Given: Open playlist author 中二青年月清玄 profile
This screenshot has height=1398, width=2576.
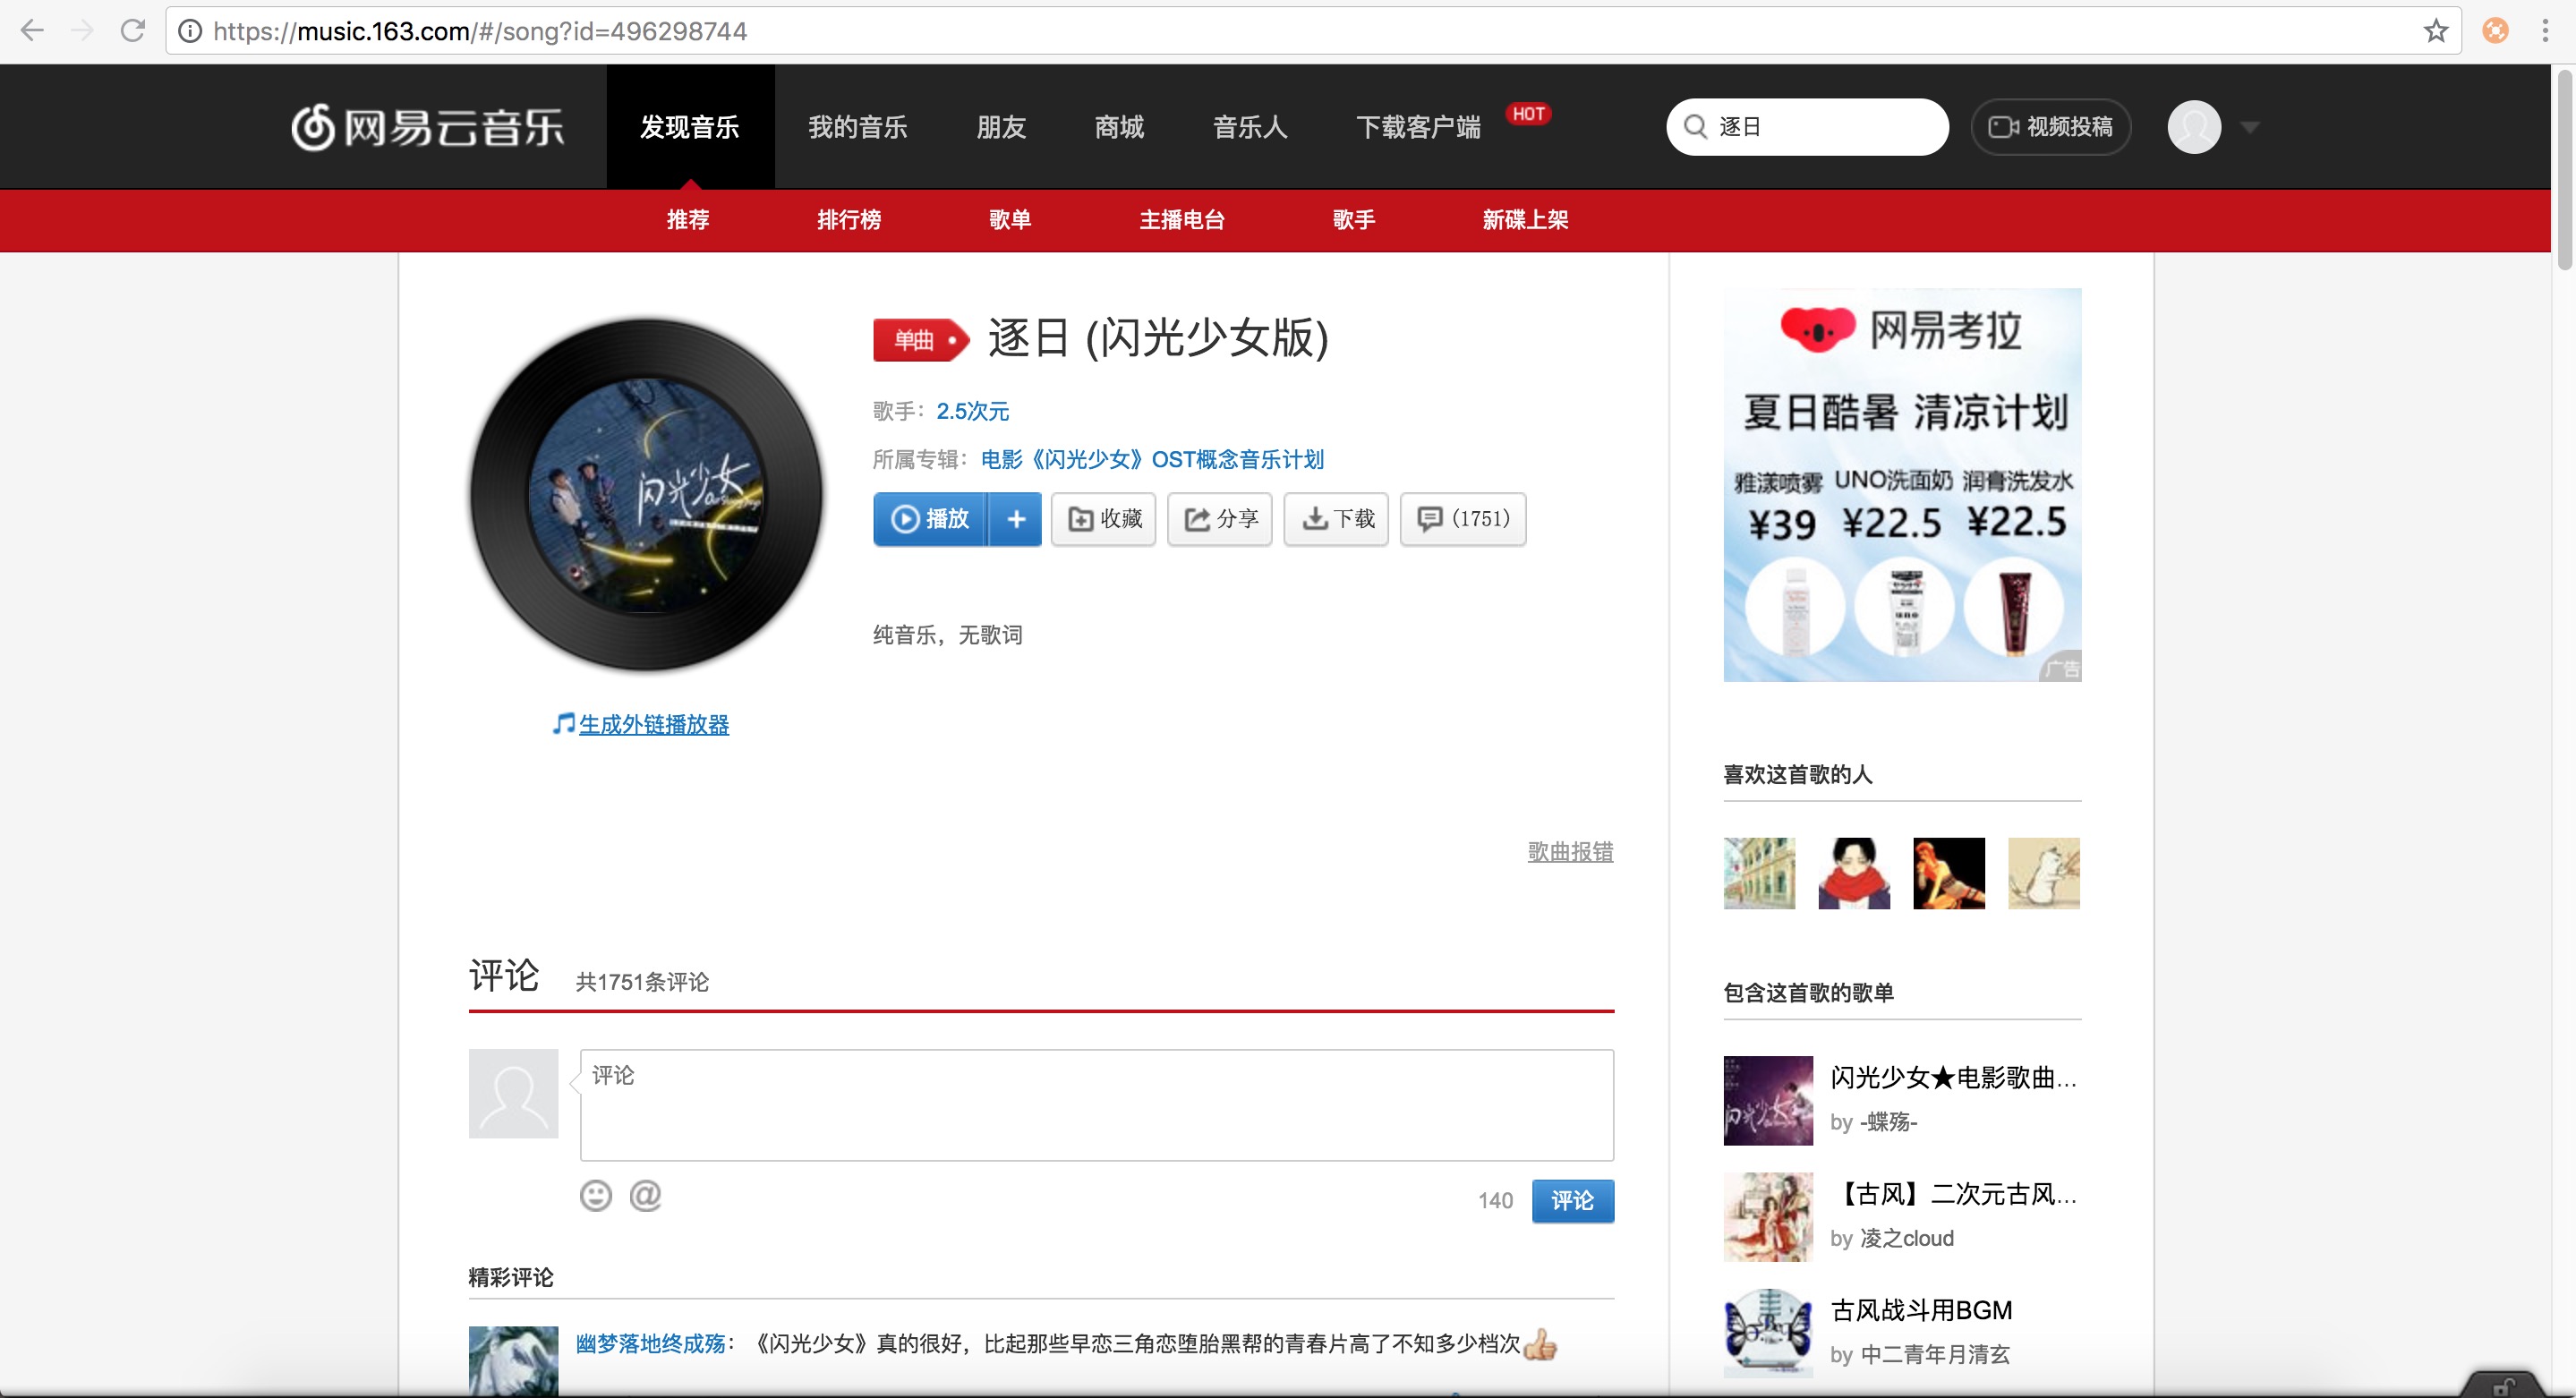Looking at the screenshot, I should [1934, 1354].
